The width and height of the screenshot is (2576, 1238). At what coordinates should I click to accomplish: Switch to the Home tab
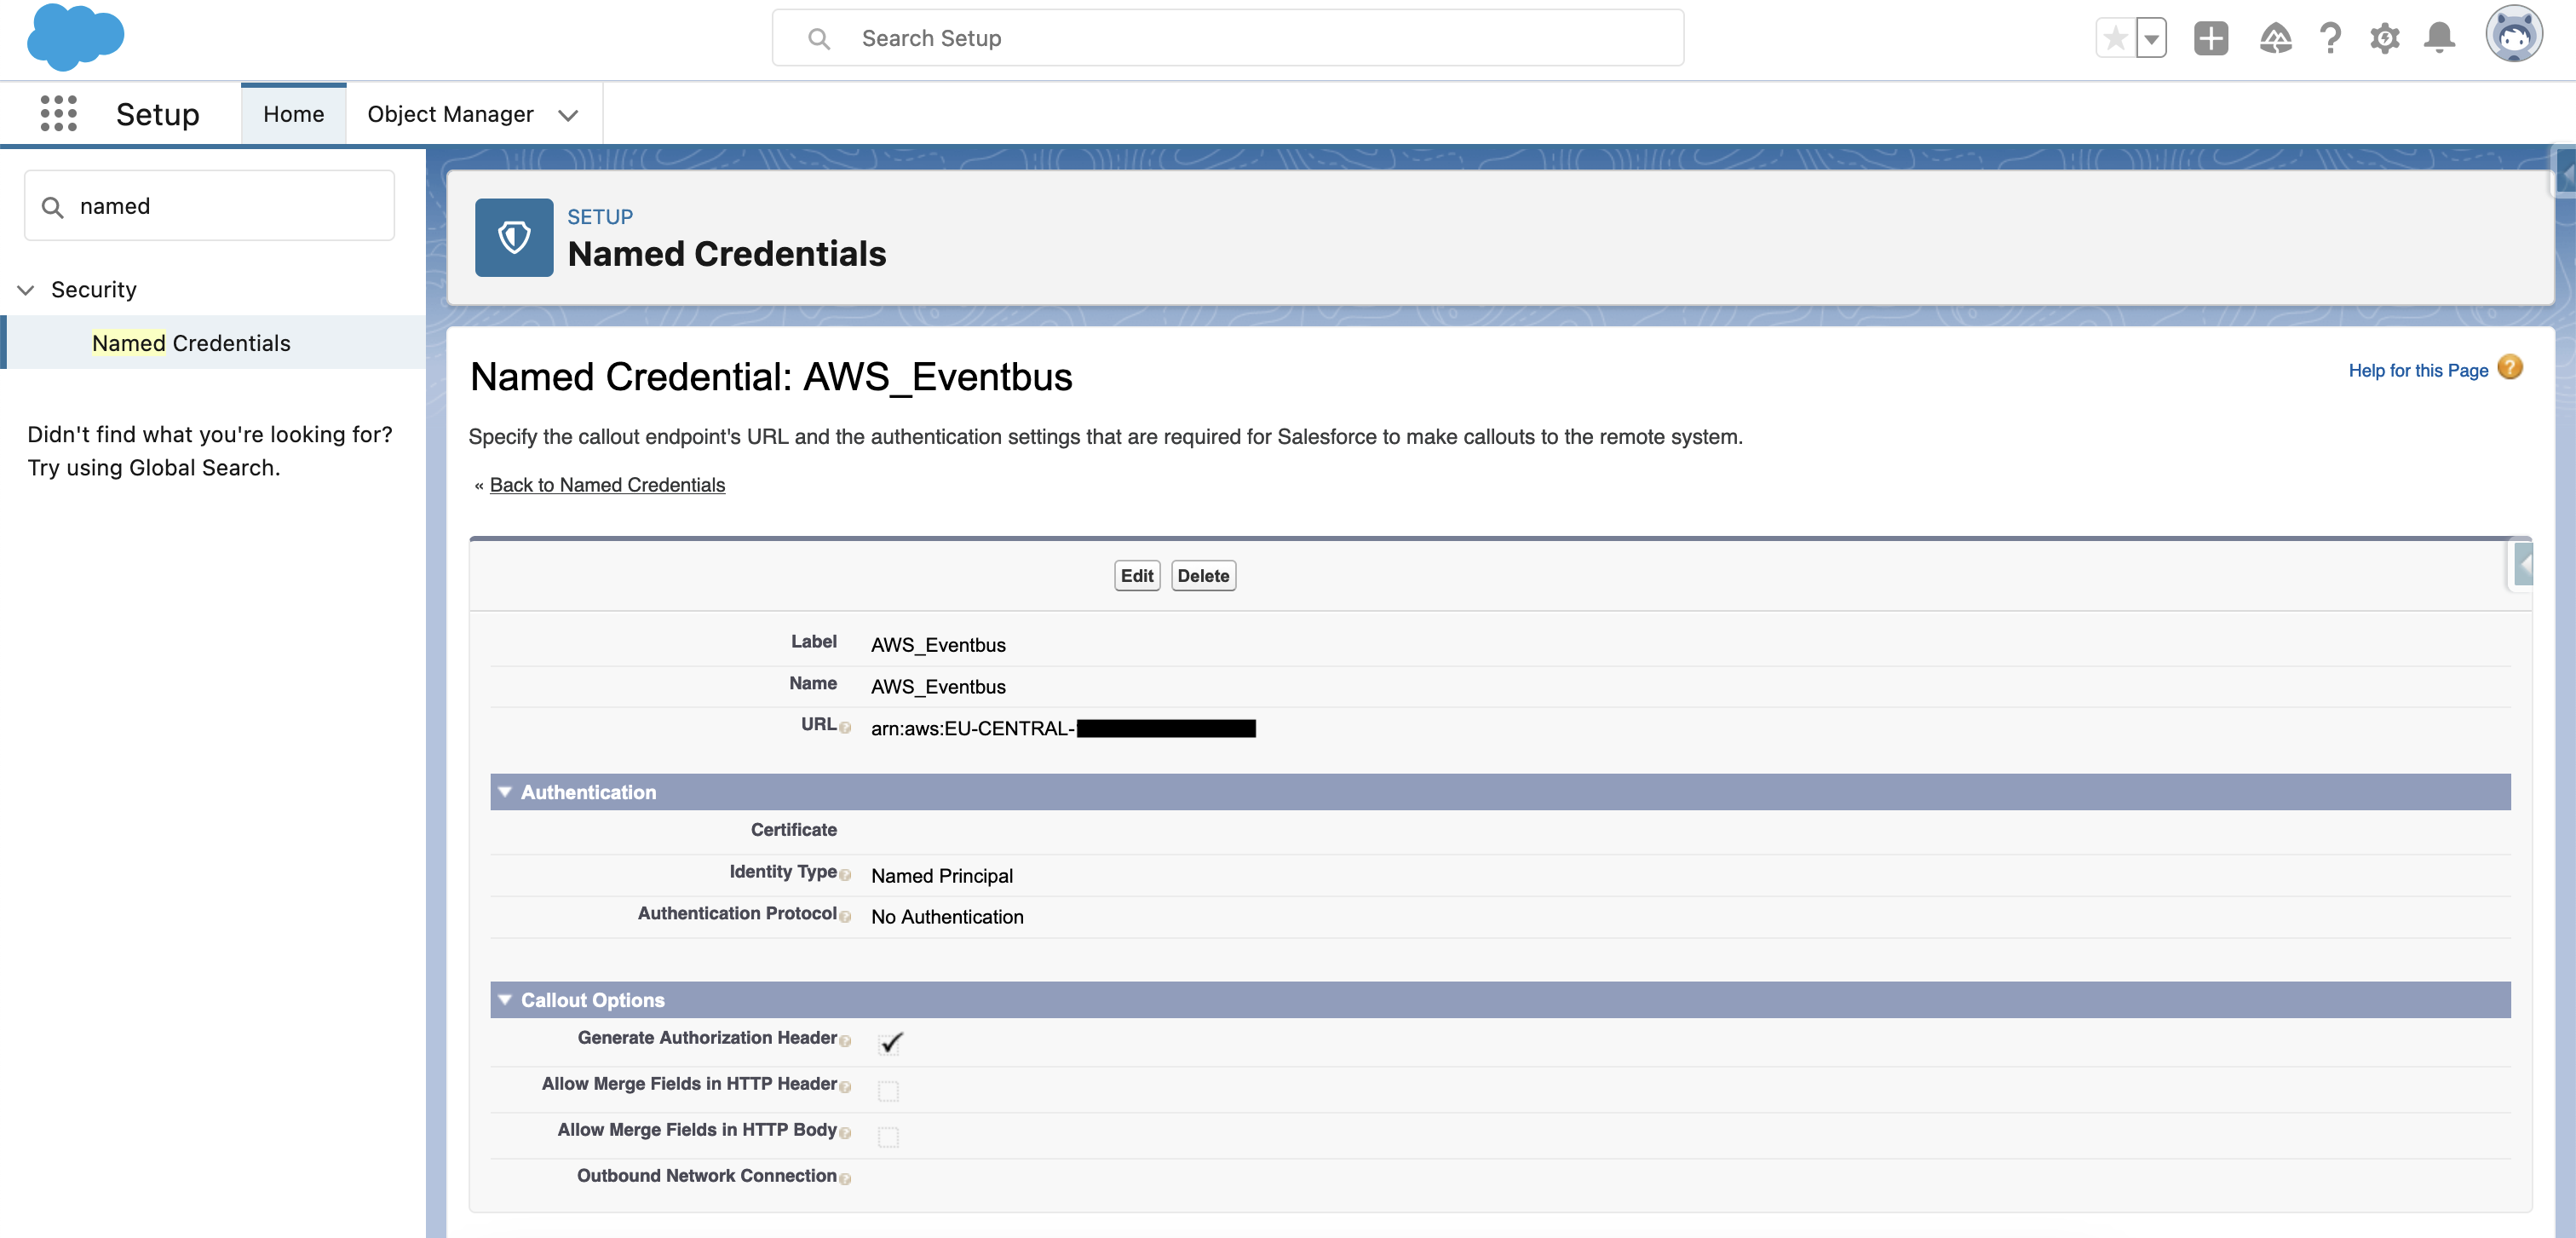[293, 114]
